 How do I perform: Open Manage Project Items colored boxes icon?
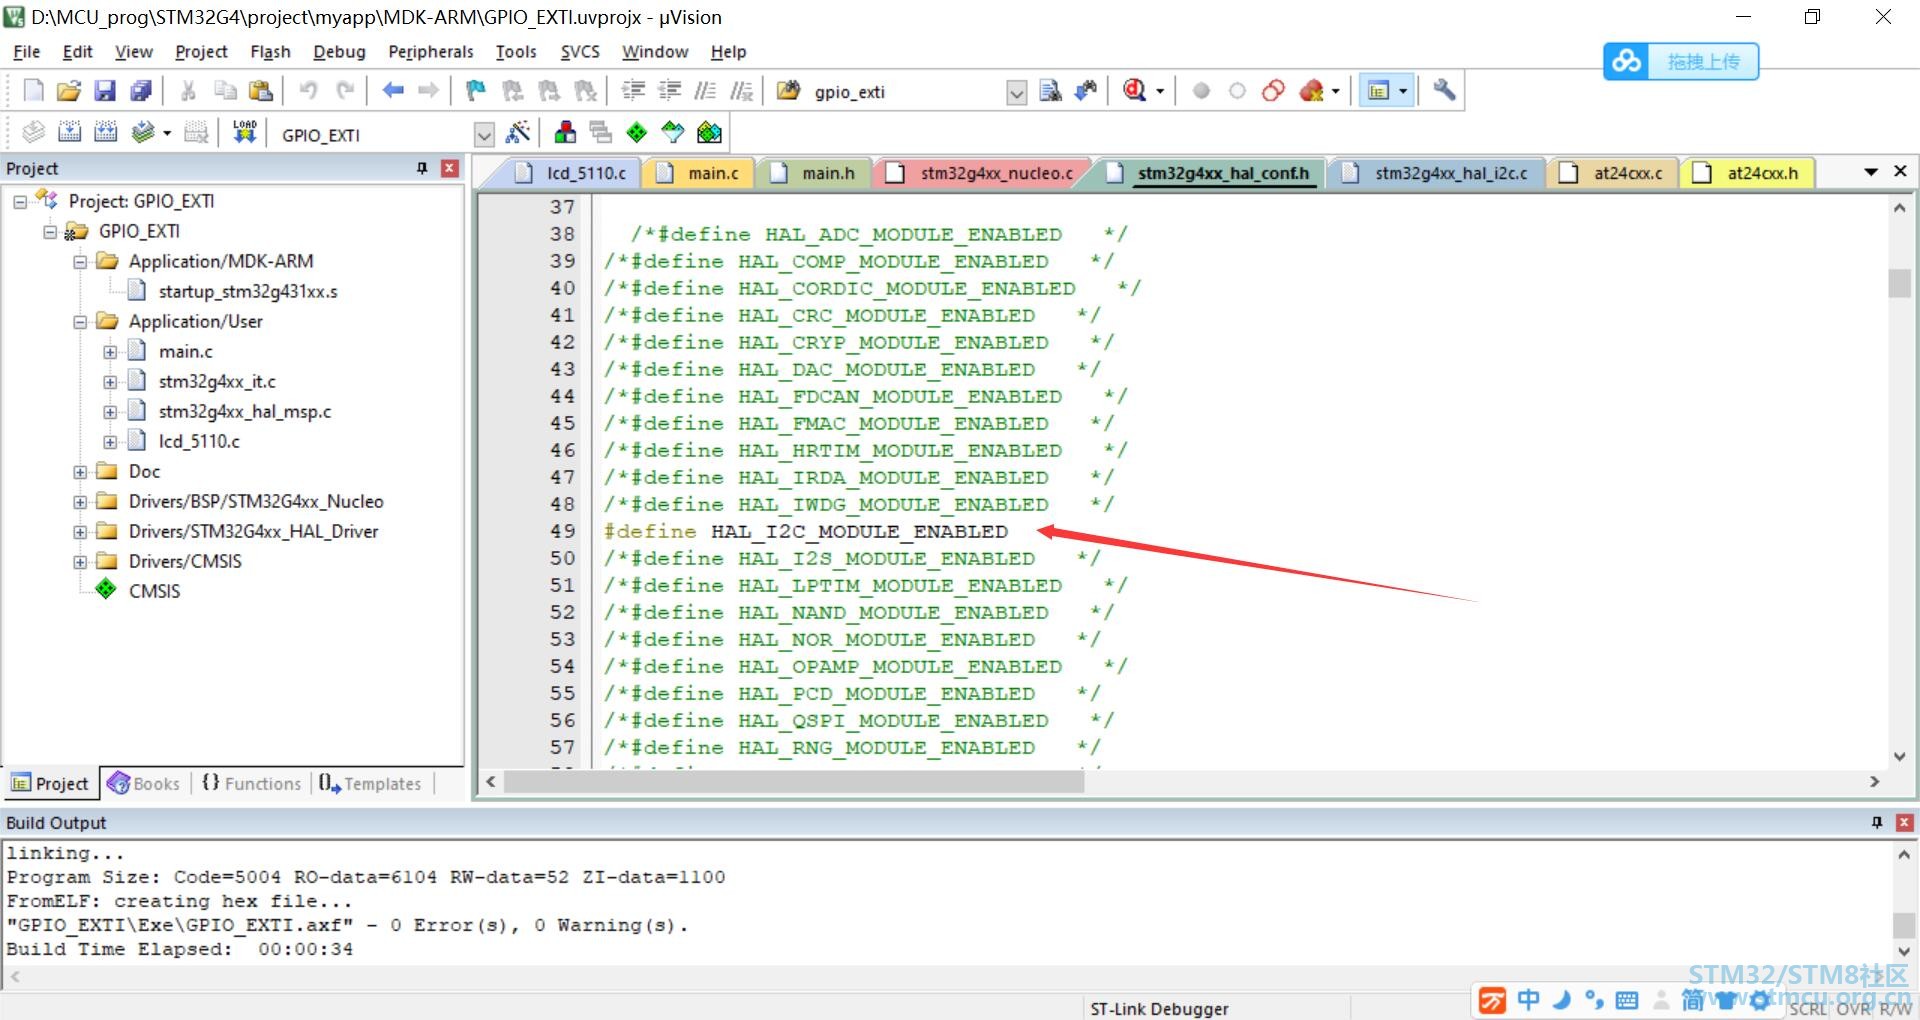click(565, 132)
